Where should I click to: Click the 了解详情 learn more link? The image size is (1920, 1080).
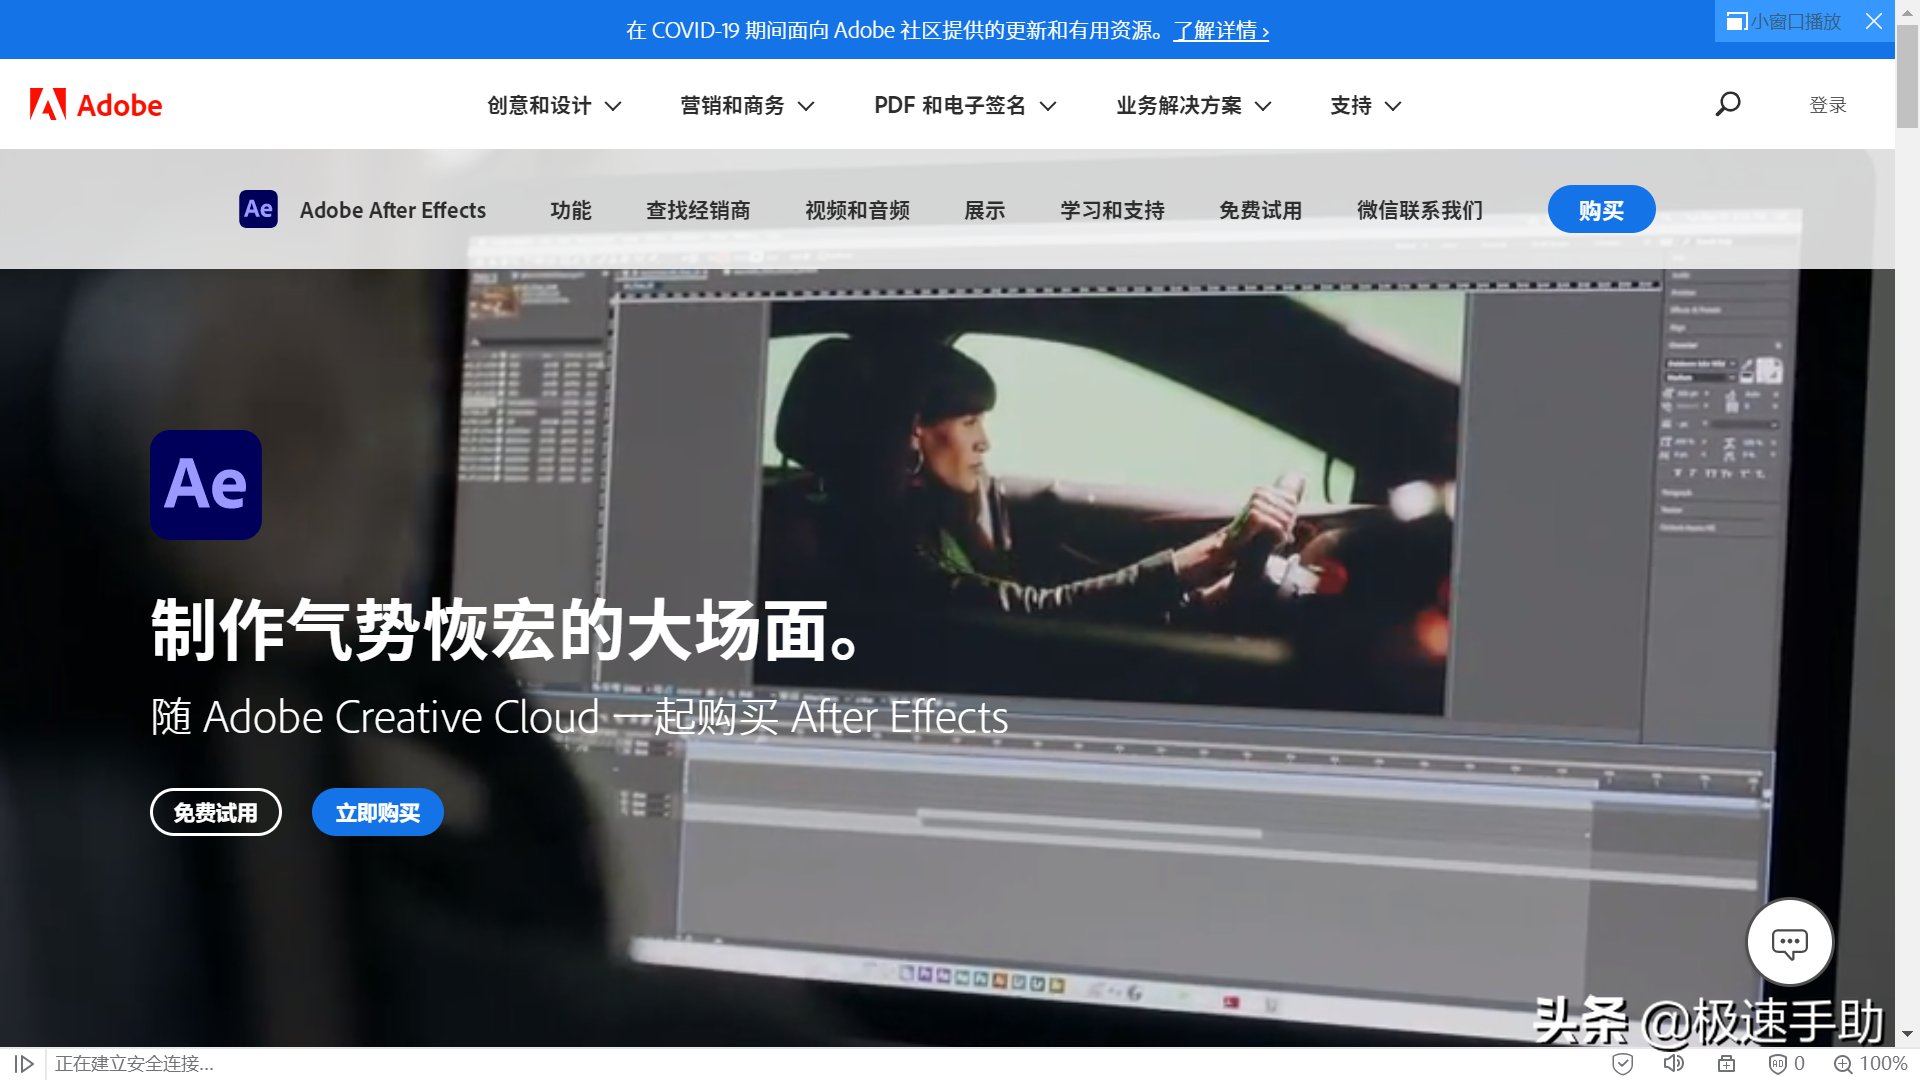pos(1215,29)
